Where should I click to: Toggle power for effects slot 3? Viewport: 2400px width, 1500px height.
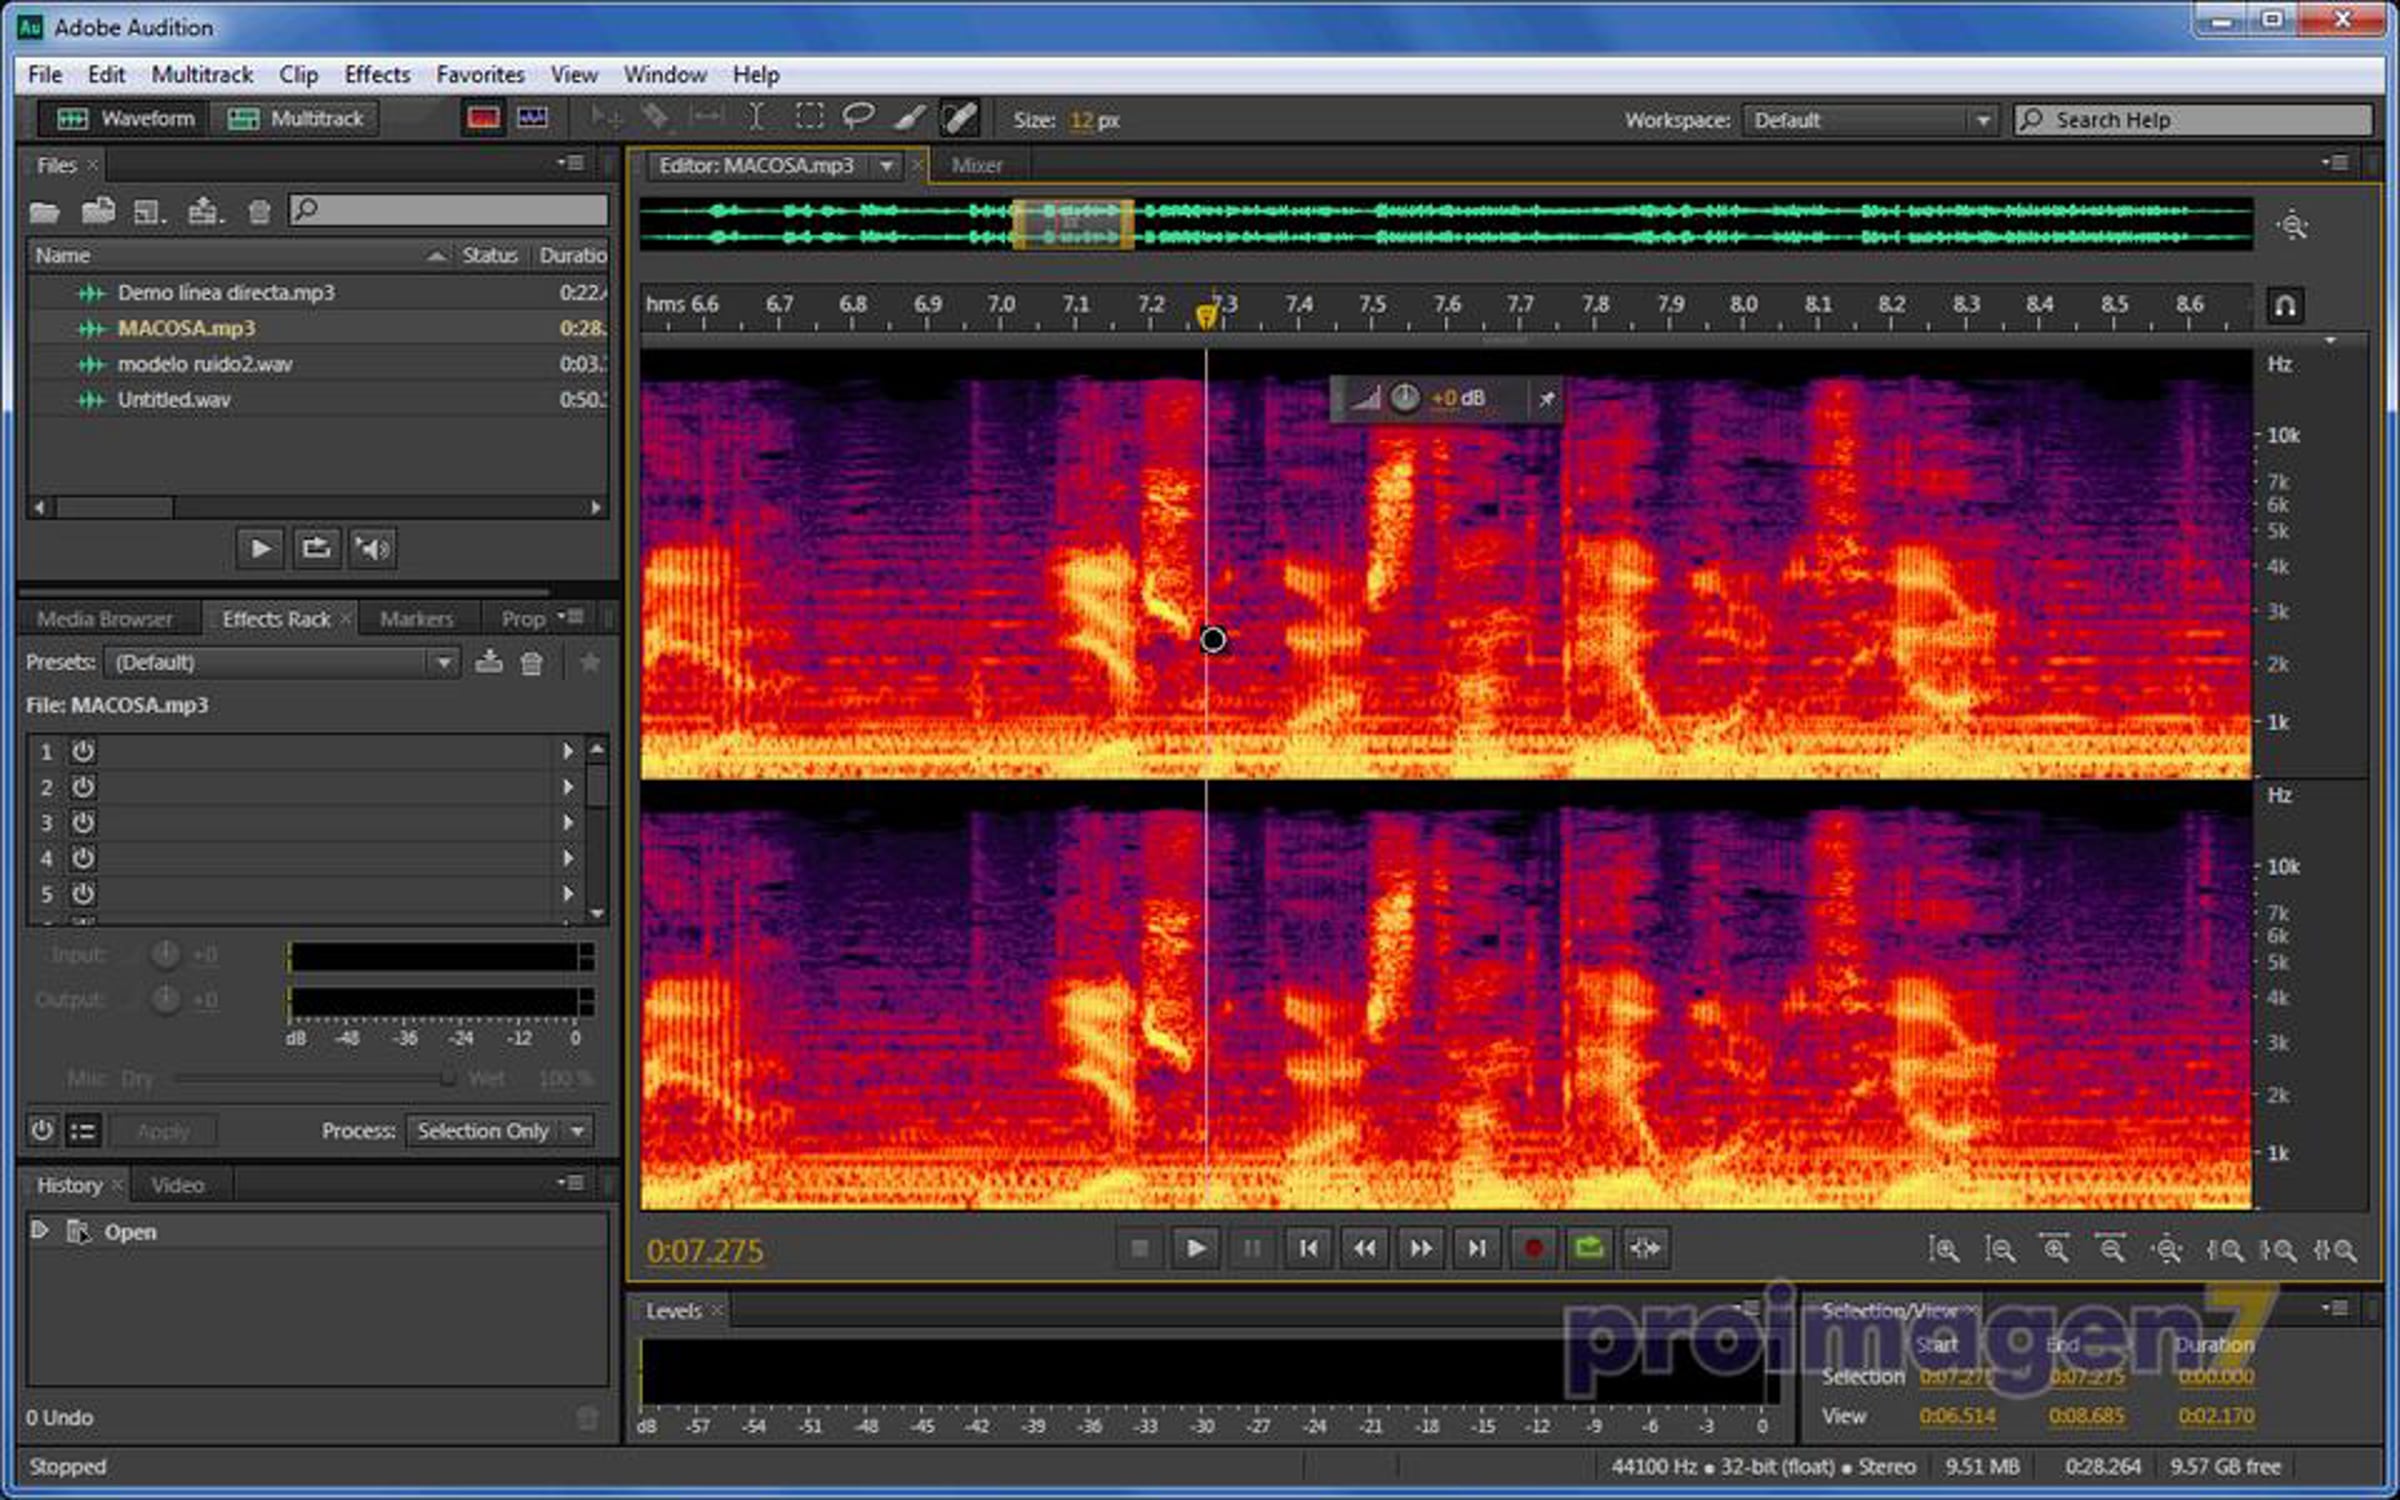pos(83,823)
